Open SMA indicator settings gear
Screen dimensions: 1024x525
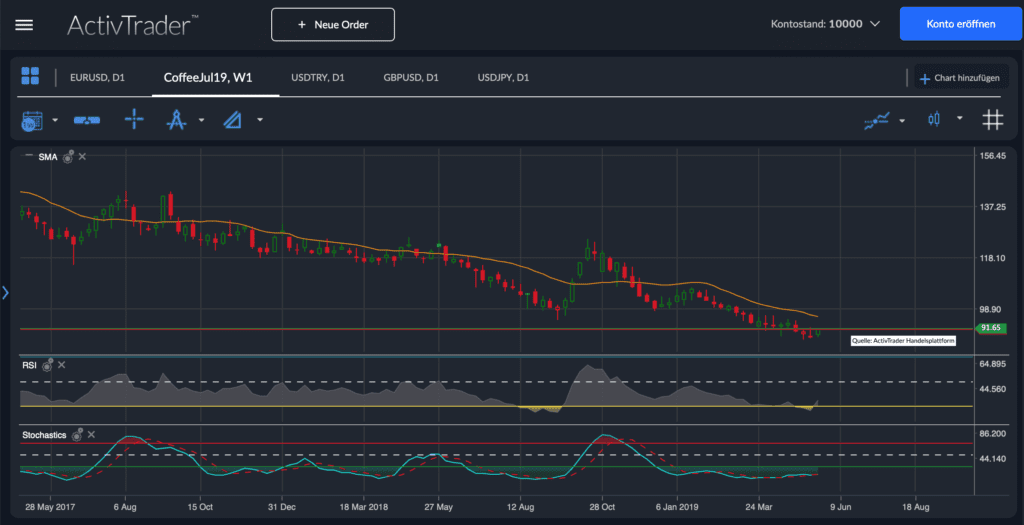(x=68, y=157)
